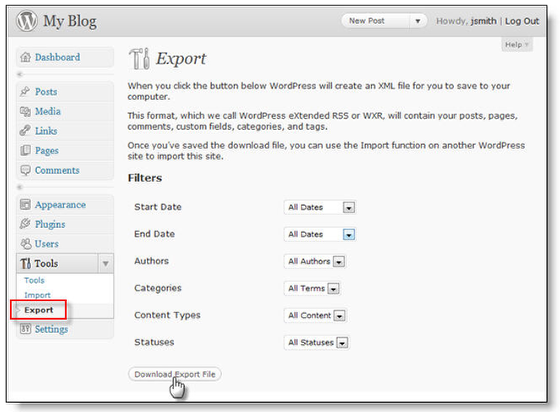Open the End Date dropdown
Image resolution: width=560 pixels, height=412 pixels.
click(x=320, y=234)
